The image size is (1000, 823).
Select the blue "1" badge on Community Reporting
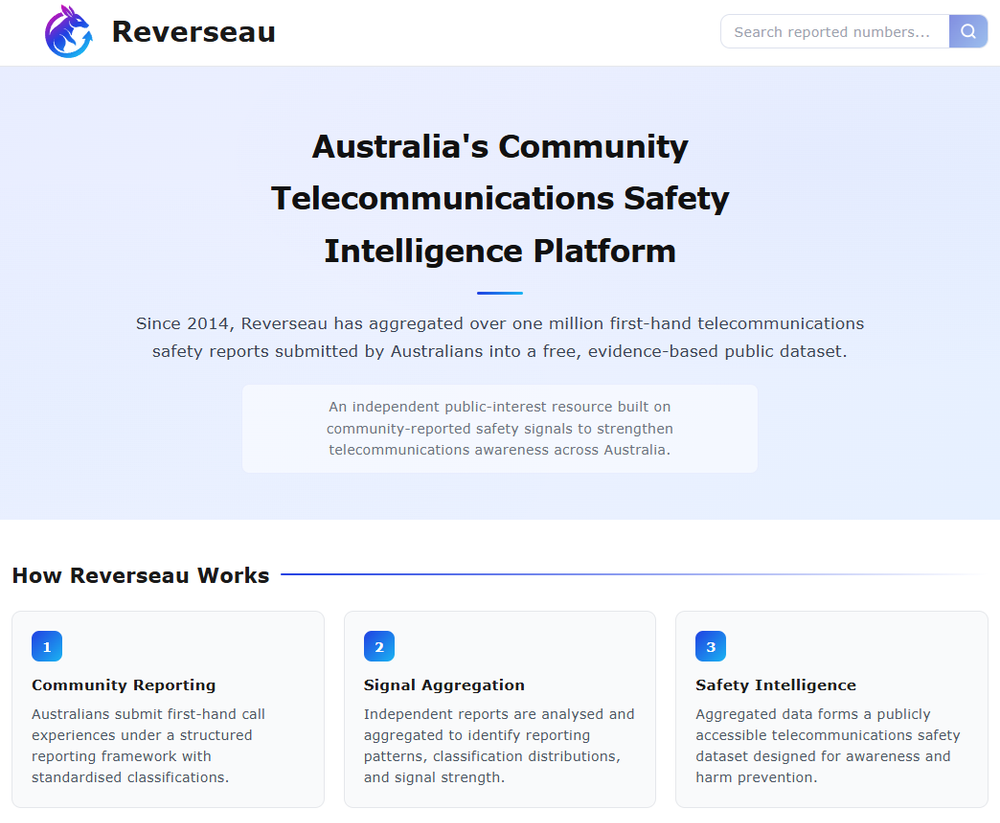(47, 646)
